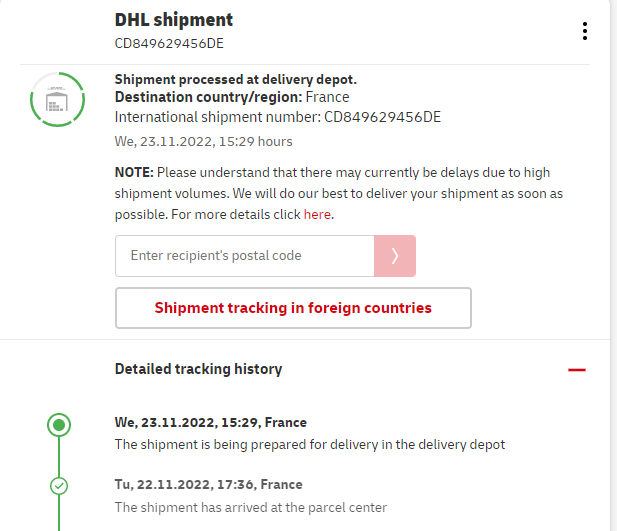Open the three-dot shipment options menu
This screenshot has height=531, width=617.
coord(585,31)
